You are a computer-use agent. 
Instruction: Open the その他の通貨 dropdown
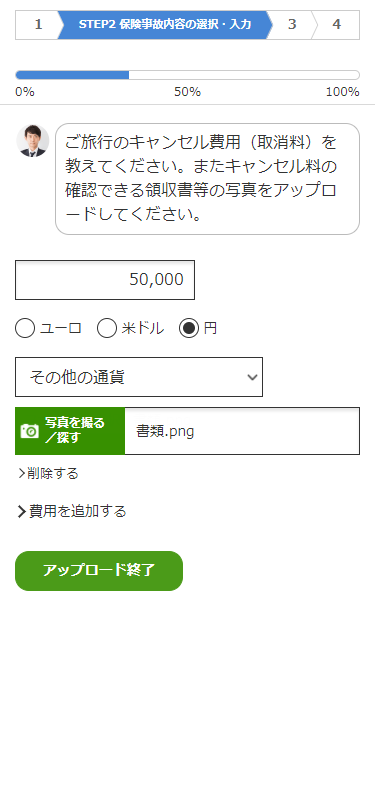pos(139,377)
